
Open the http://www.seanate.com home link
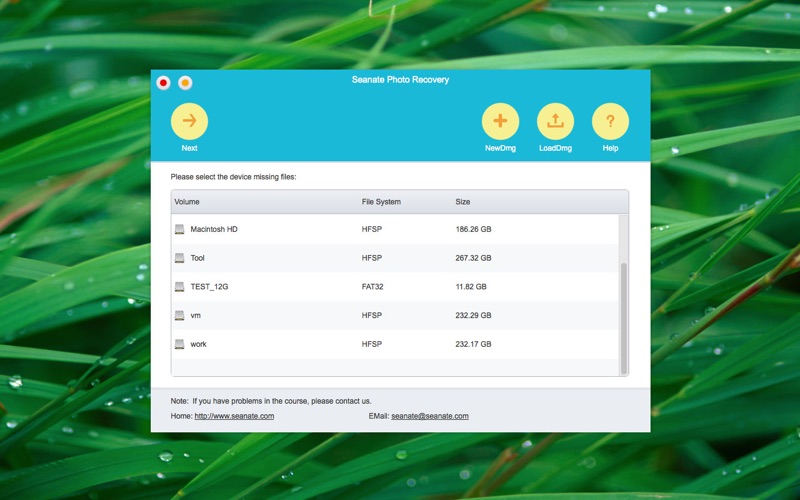tap(234, 416)
